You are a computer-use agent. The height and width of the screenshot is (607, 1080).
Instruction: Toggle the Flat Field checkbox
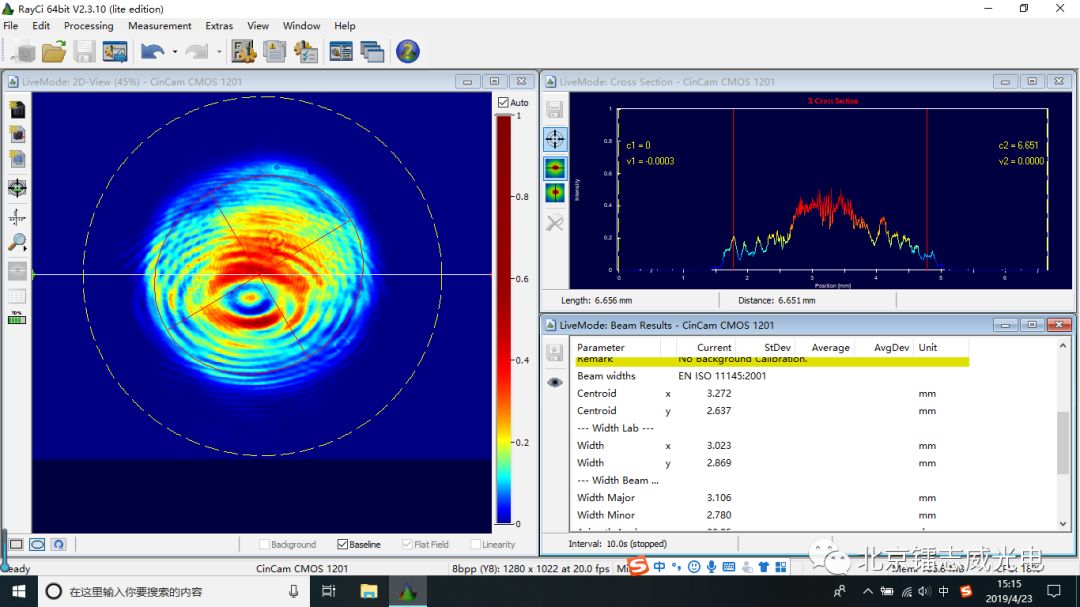tap(407, 544)
